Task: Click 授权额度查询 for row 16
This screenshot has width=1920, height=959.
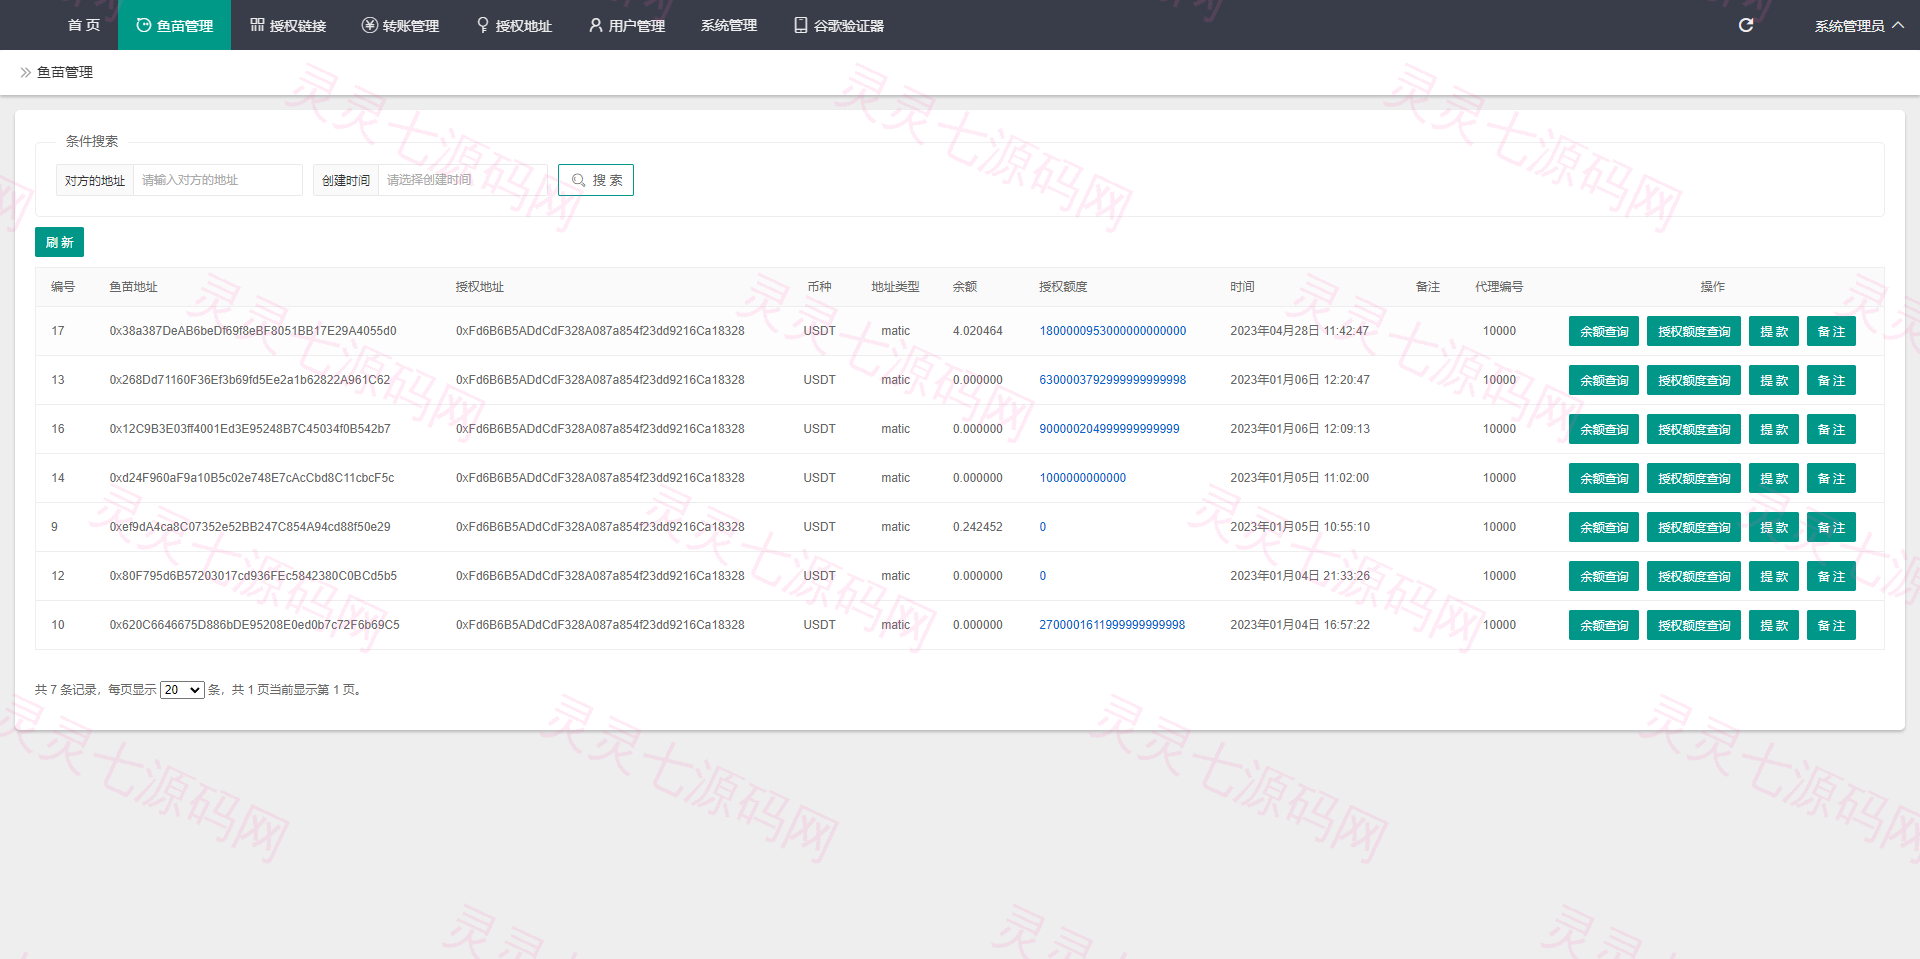Action: pos(1694,429)
